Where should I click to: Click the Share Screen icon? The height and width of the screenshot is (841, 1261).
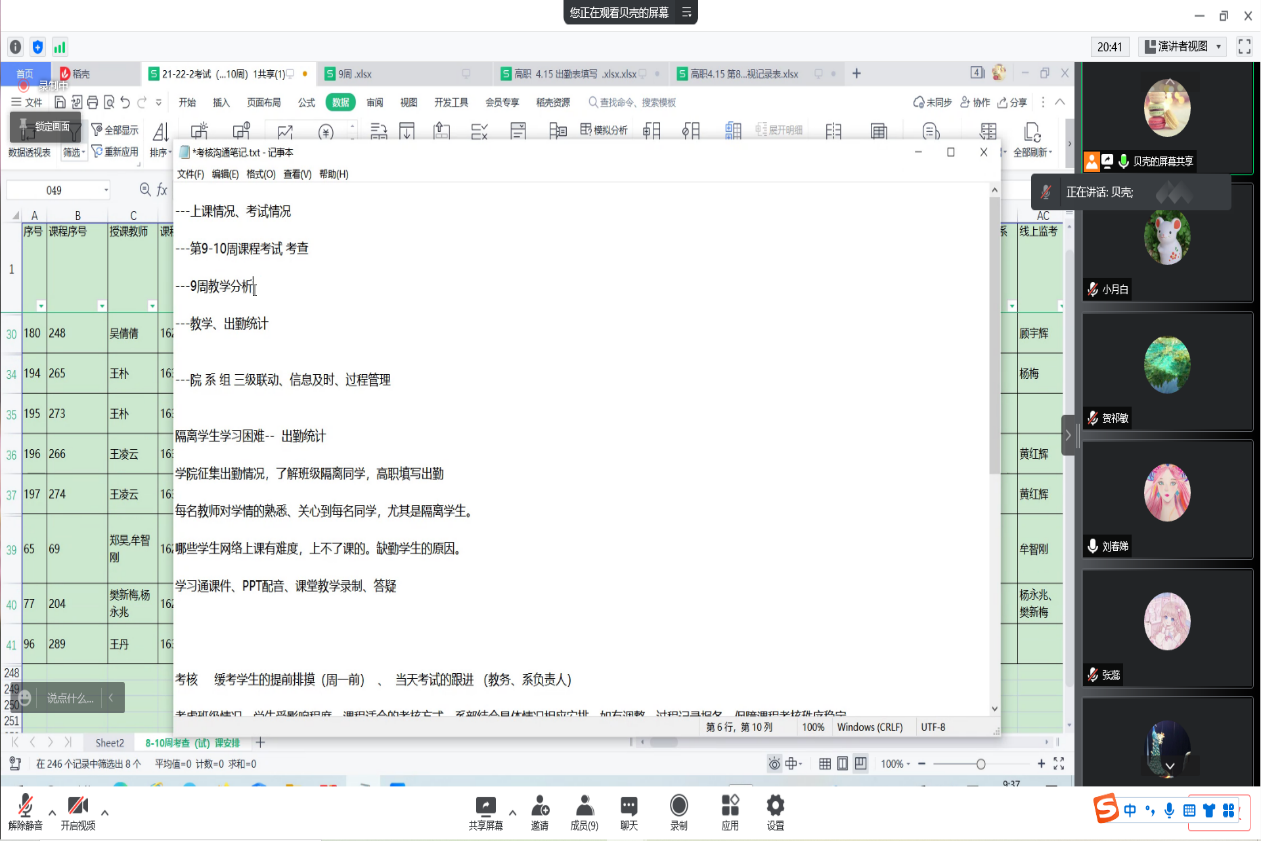pos(485,807)
